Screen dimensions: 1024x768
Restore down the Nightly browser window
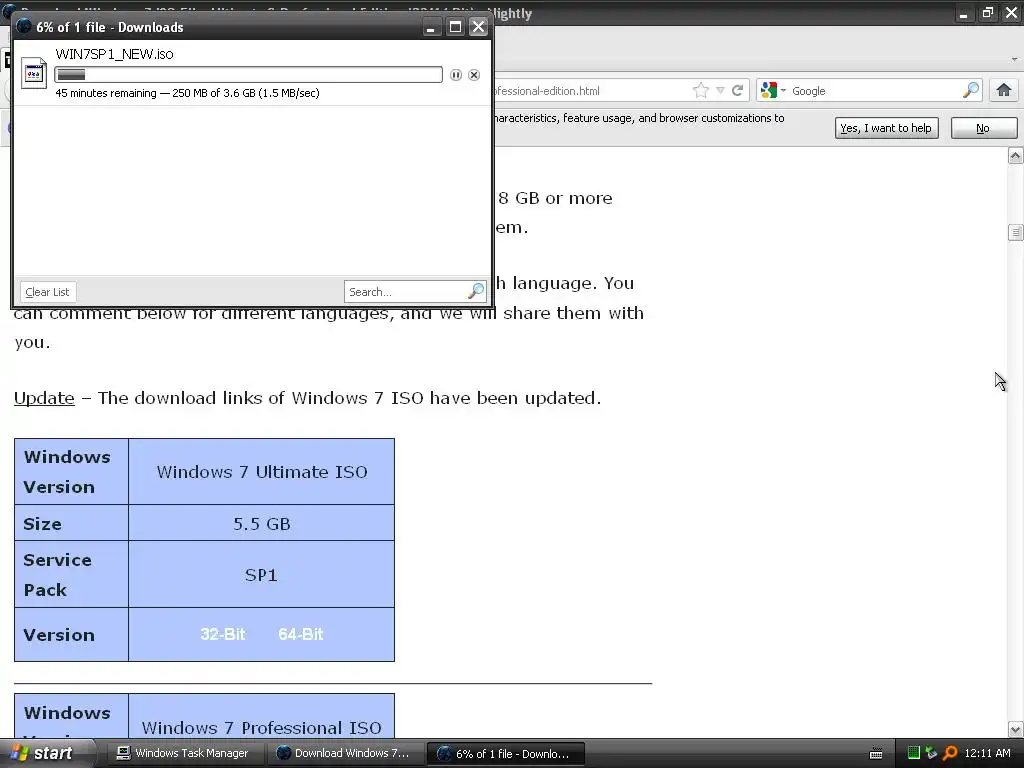point(987,12)
